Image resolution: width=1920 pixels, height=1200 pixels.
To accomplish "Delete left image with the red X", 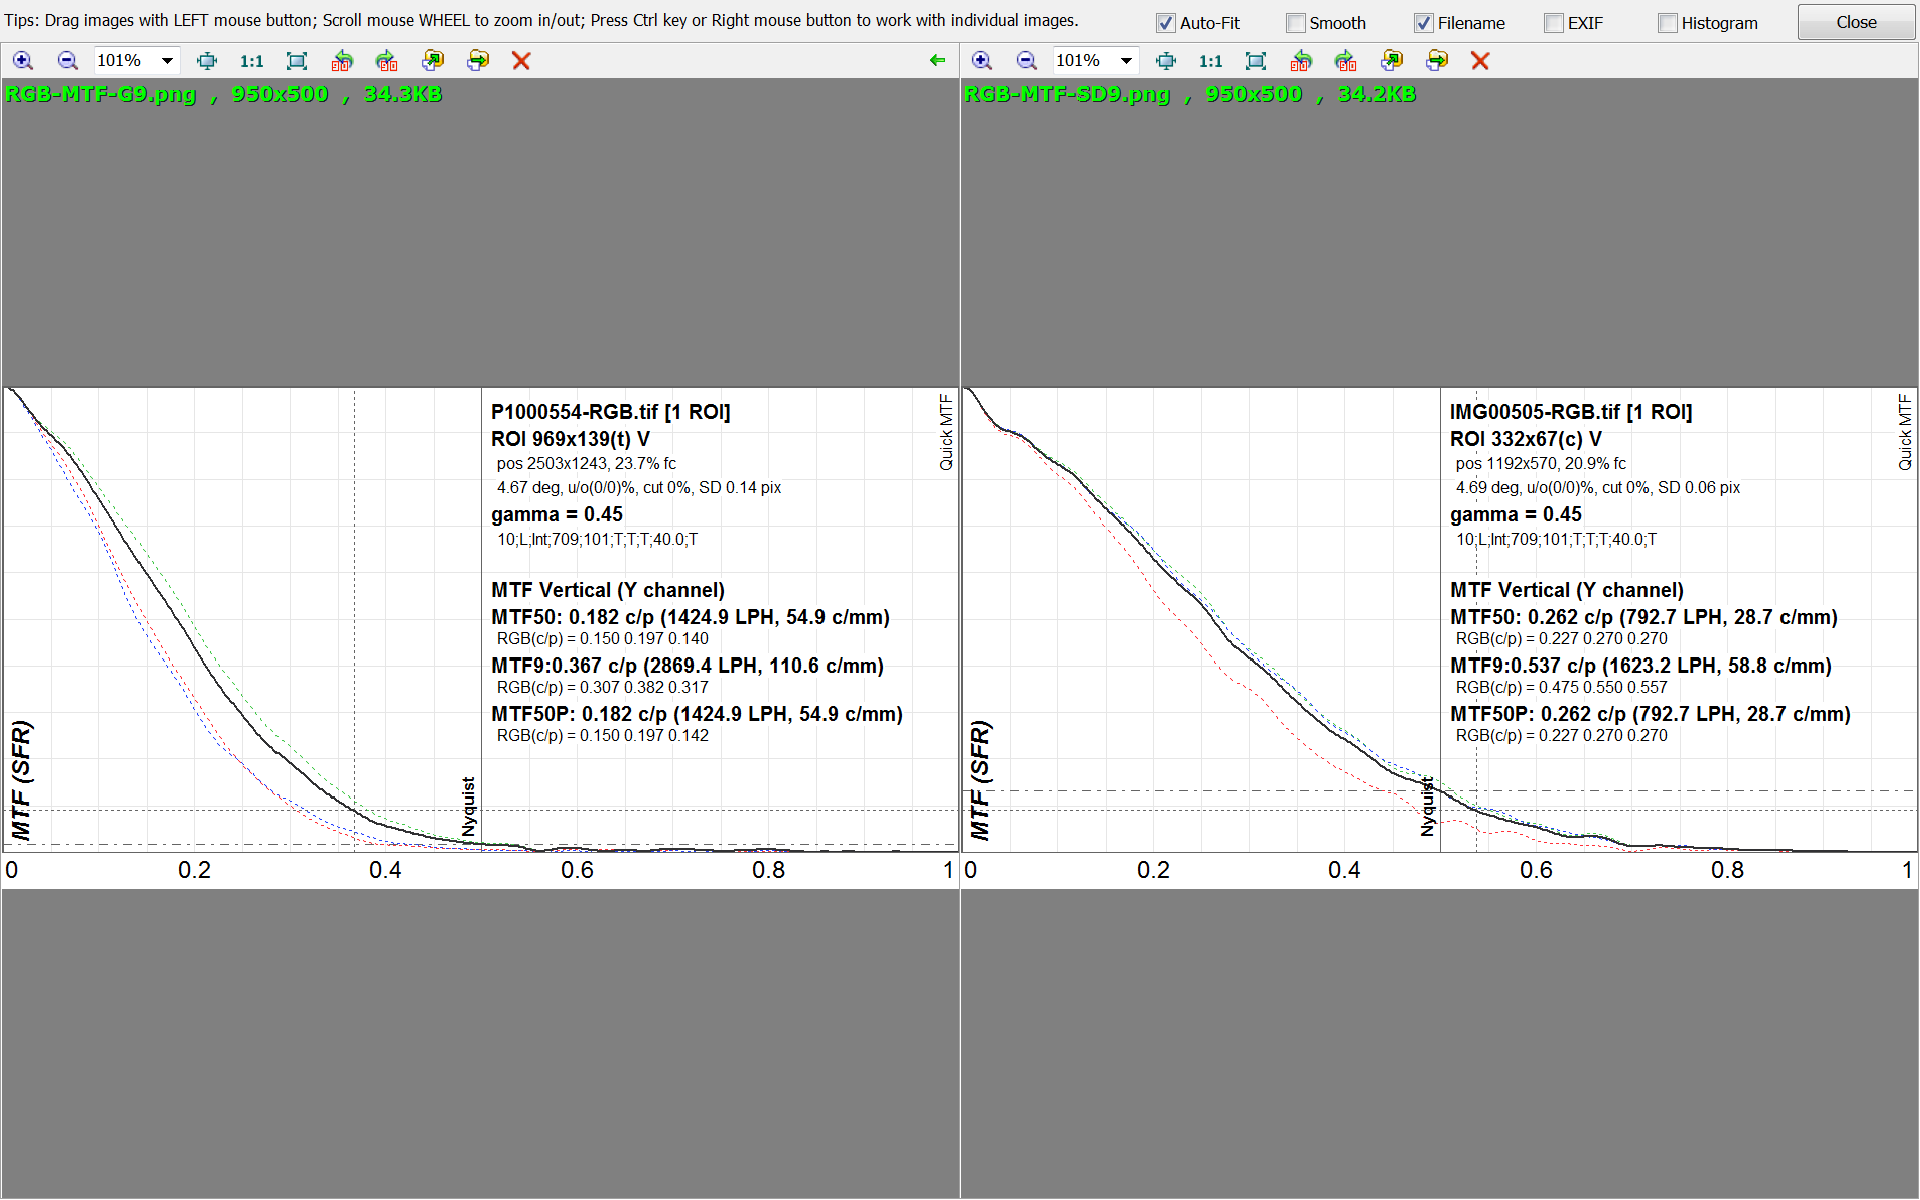I will [x=521, y=61].
